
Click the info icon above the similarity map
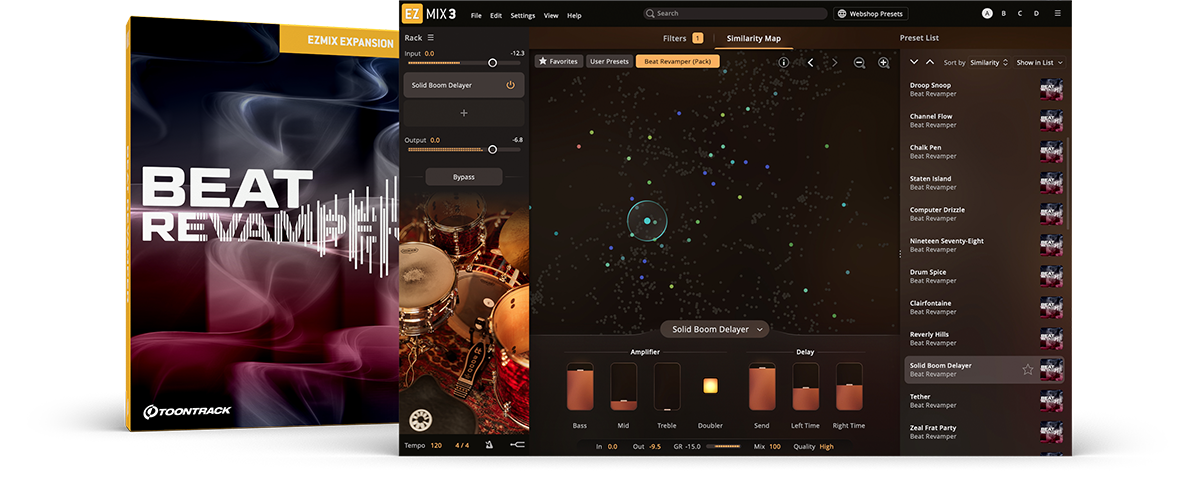[784, 62]
